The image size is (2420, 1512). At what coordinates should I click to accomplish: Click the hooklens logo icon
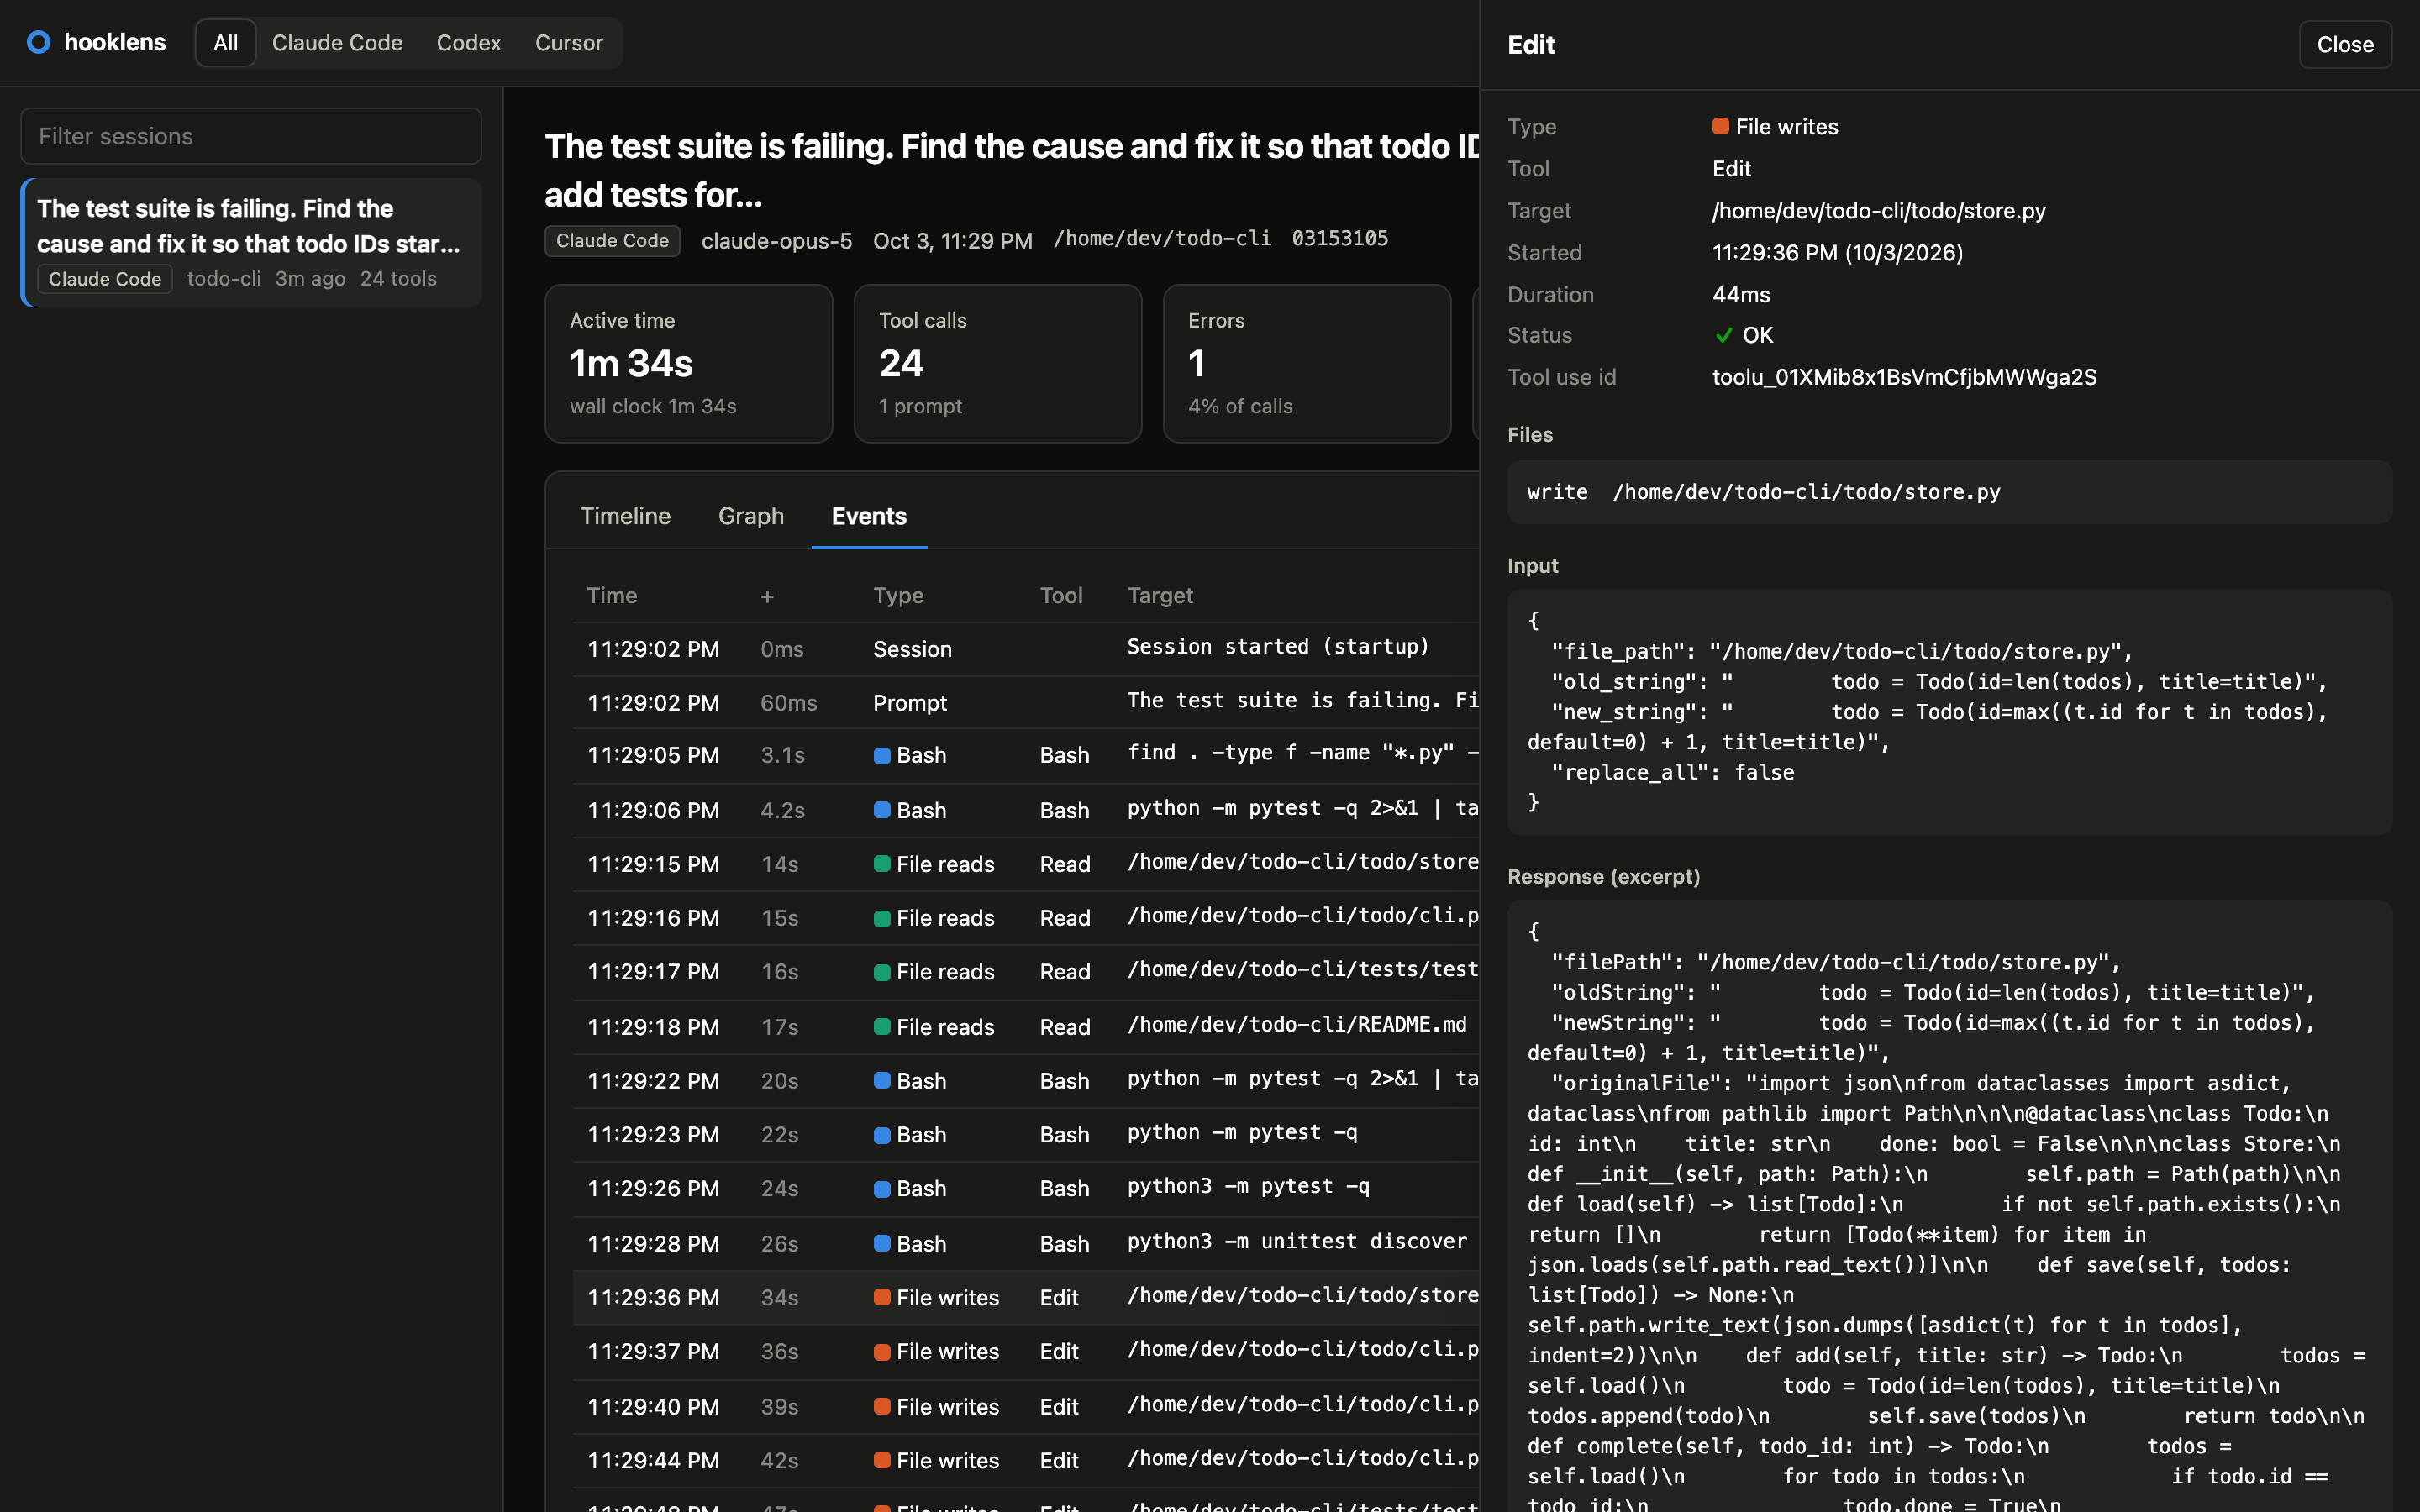[39, 42]
